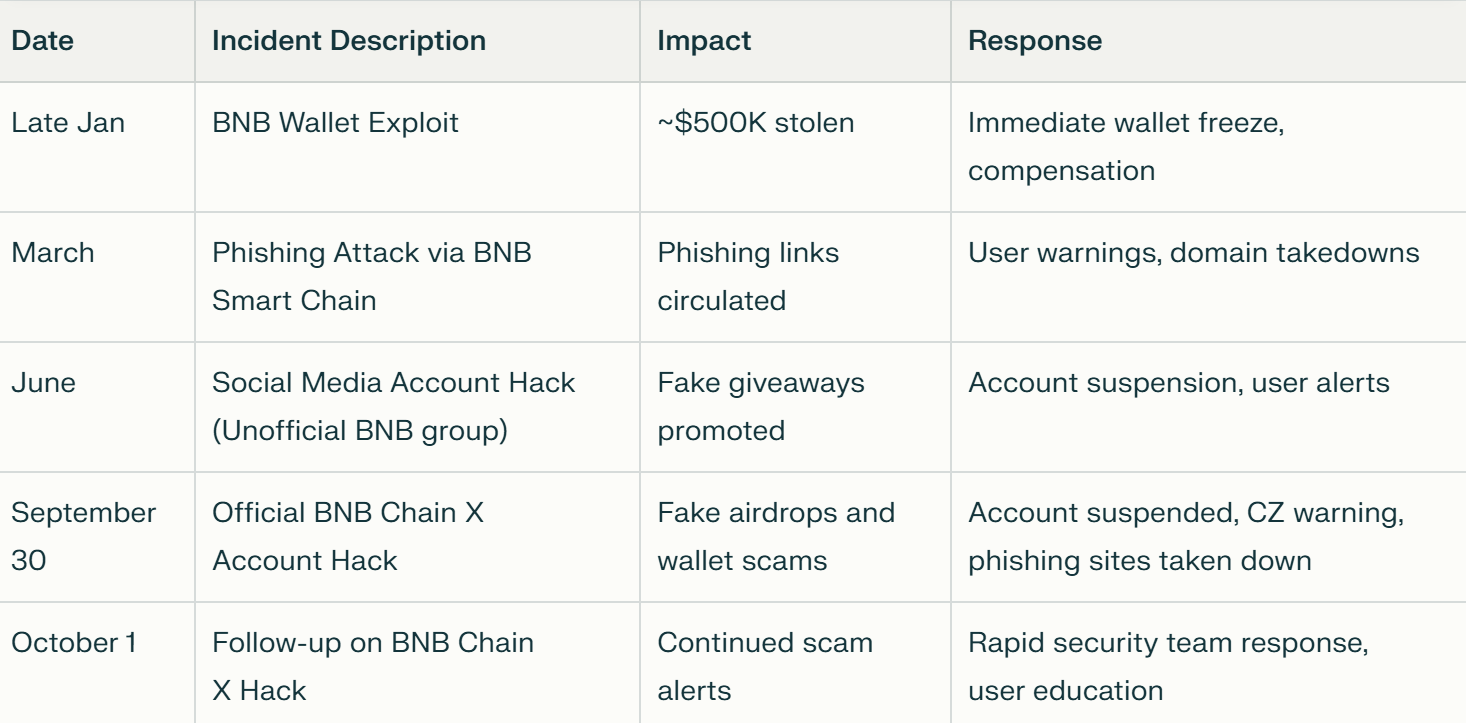This screenshot has height=723, width=1466.
Task: Click the Incident Description column header
Action: 349,41
